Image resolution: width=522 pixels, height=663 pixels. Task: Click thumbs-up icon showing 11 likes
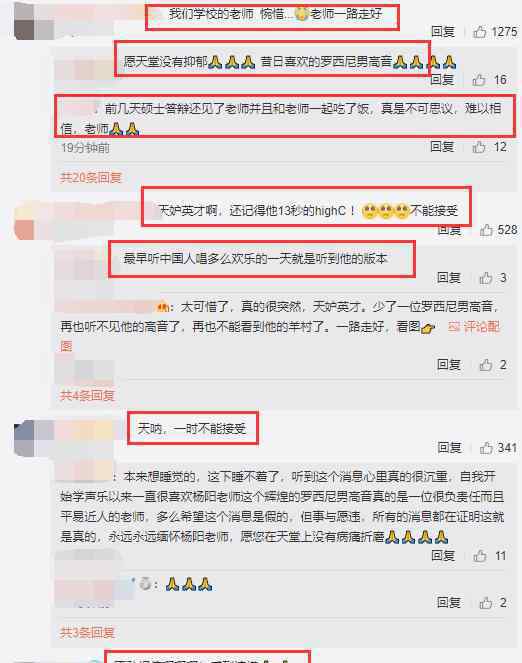click(479, 556)
